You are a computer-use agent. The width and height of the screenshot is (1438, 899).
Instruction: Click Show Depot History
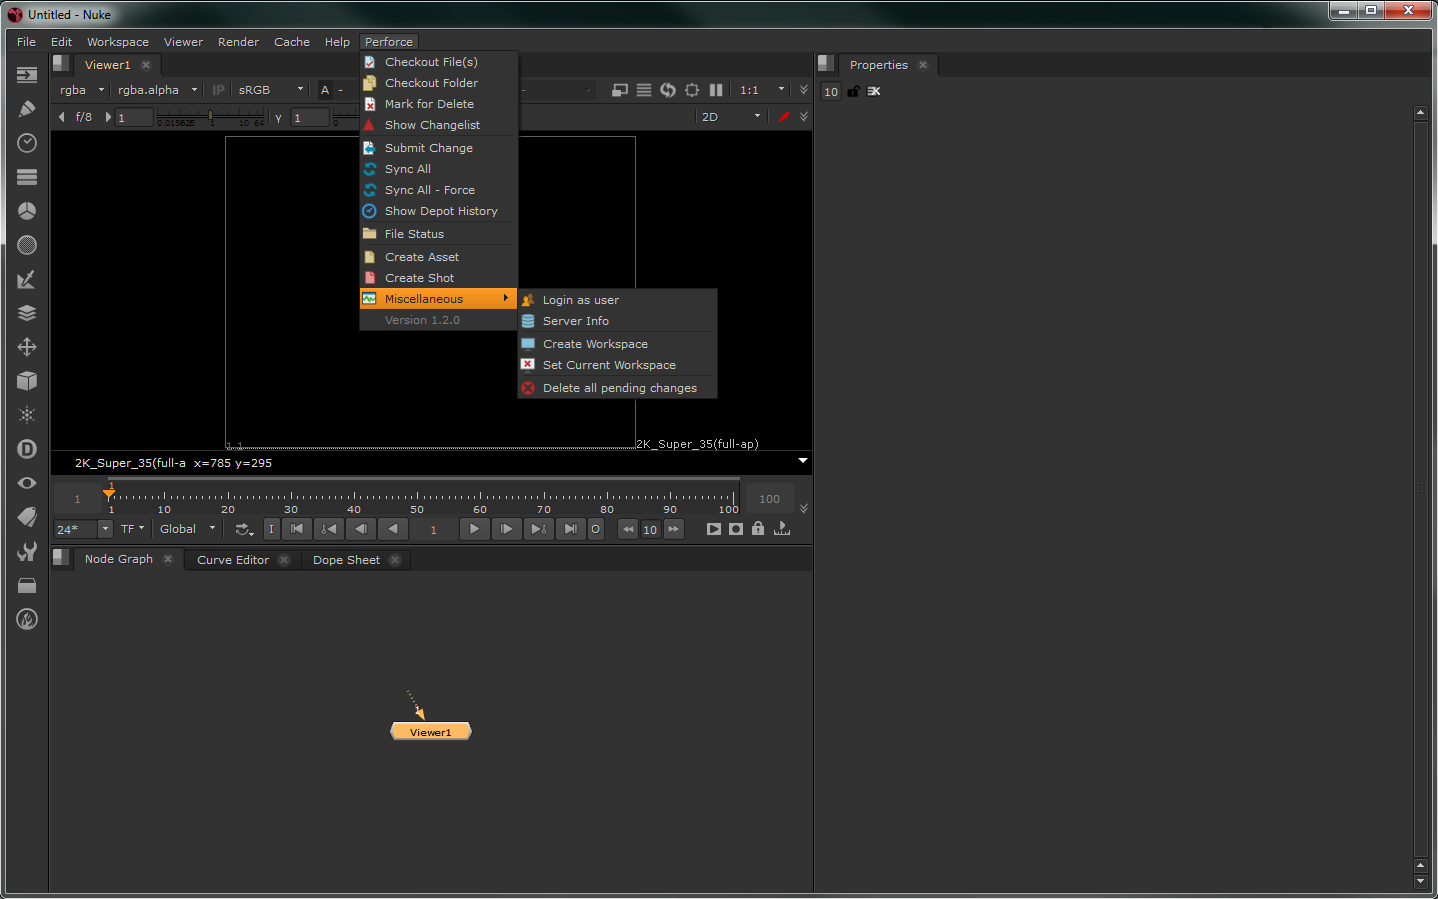coord(438,211)
